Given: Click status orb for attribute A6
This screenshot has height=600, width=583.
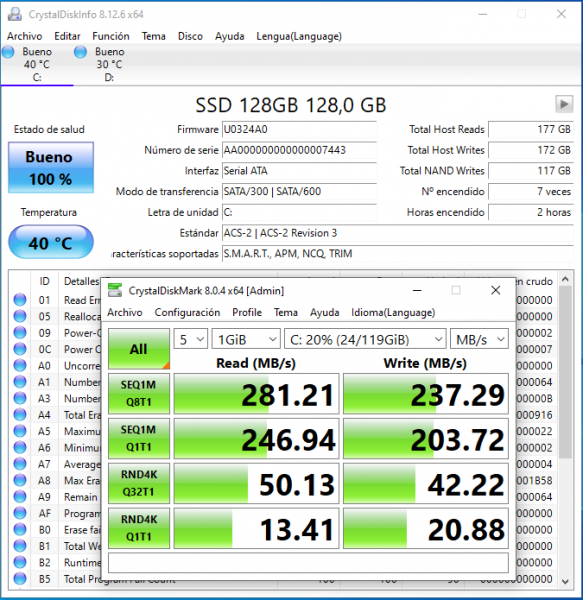Looking at the screenshot, I should coord(20,447).
